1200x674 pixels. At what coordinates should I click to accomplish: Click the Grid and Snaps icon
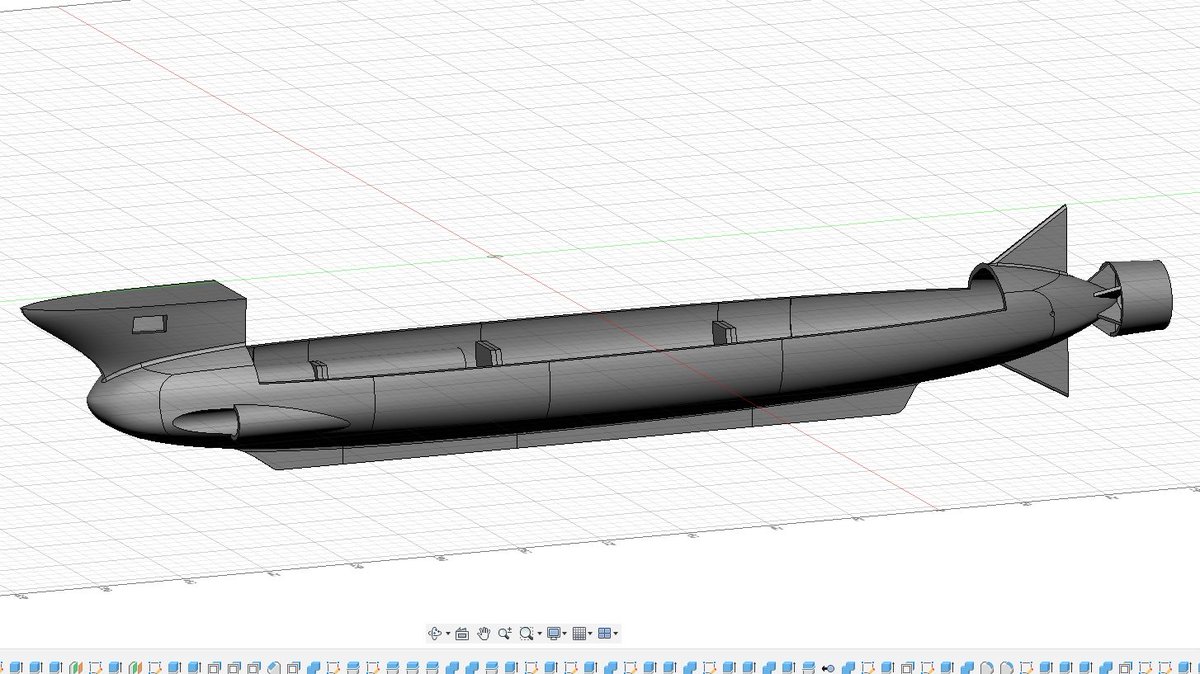[x=579, y=633]
